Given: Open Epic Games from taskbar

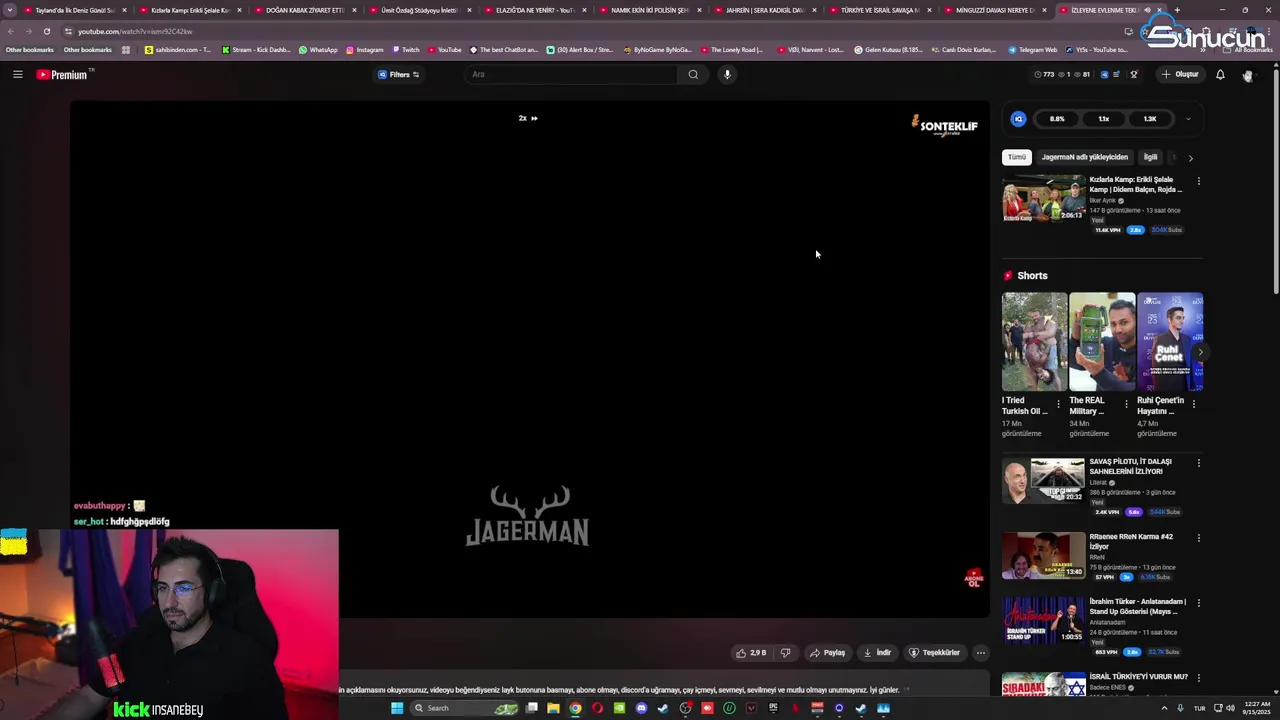Looking at the screenshot, I should coord(773,708).
